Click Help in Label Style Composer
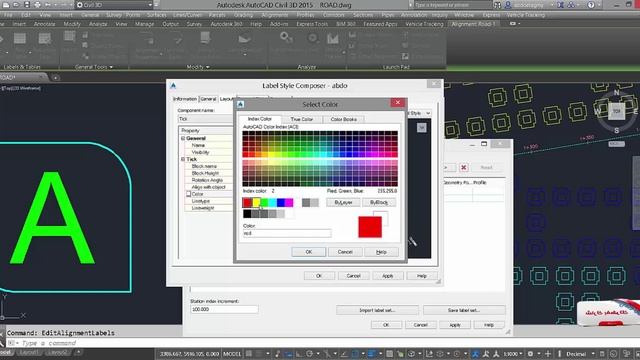The image size is (640, 360). 422,276
